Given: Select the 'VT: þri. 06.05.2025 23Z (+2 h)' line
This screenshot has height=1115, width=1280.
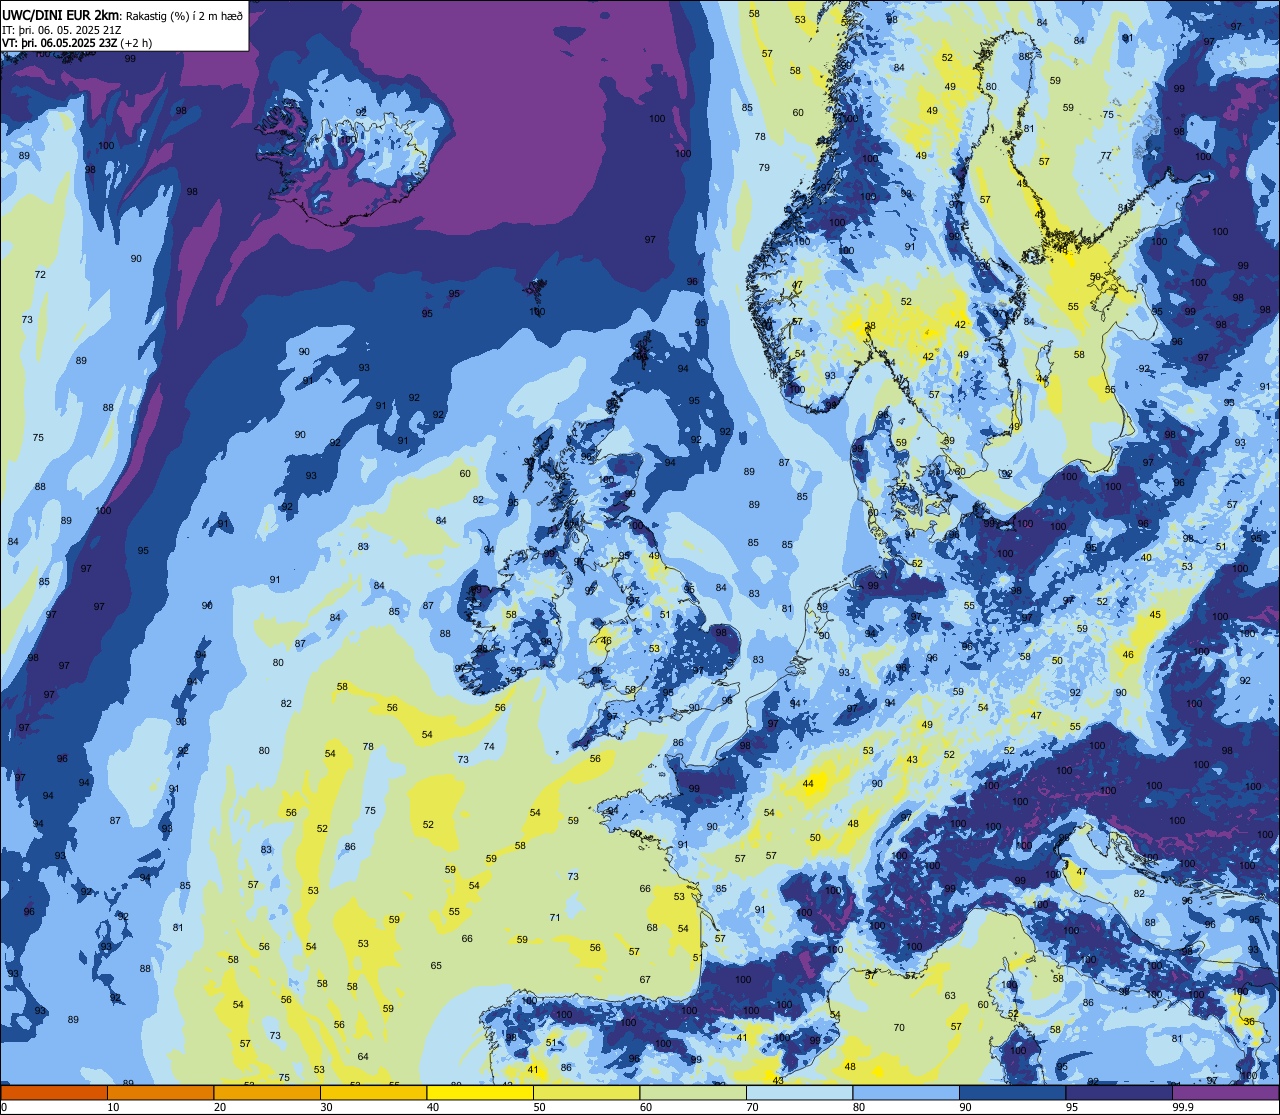Looking at the screenshot, I should click(x=76, y=43).
